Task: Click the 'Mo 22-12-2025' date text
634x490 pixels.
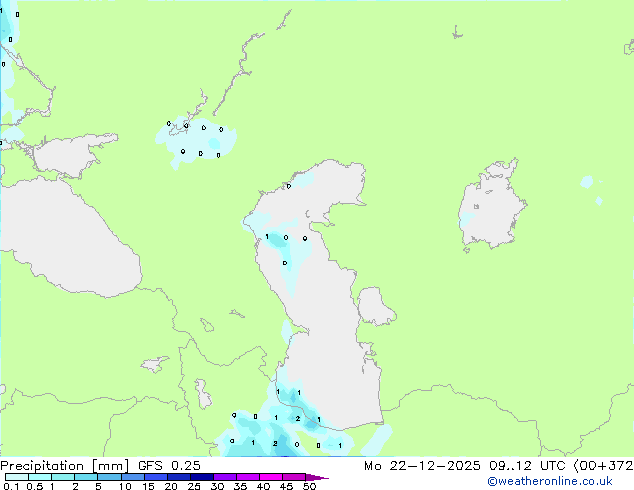Action: 422,466
